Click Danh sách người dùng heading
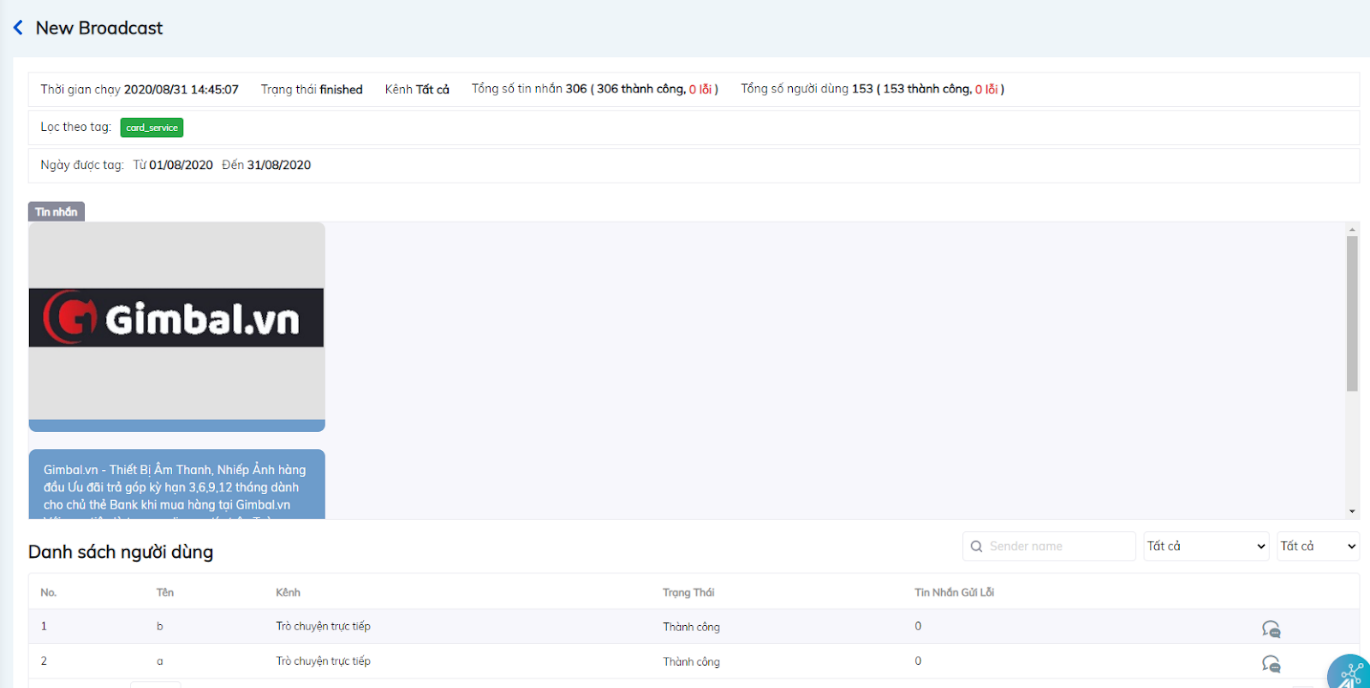The image size is (1370, 688). [120, 552]
